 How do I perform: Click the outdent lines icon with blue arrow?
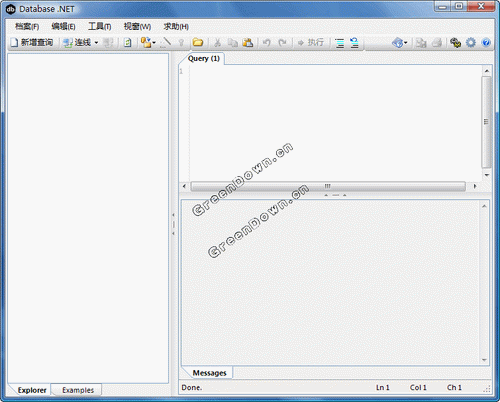pos(354,43)
